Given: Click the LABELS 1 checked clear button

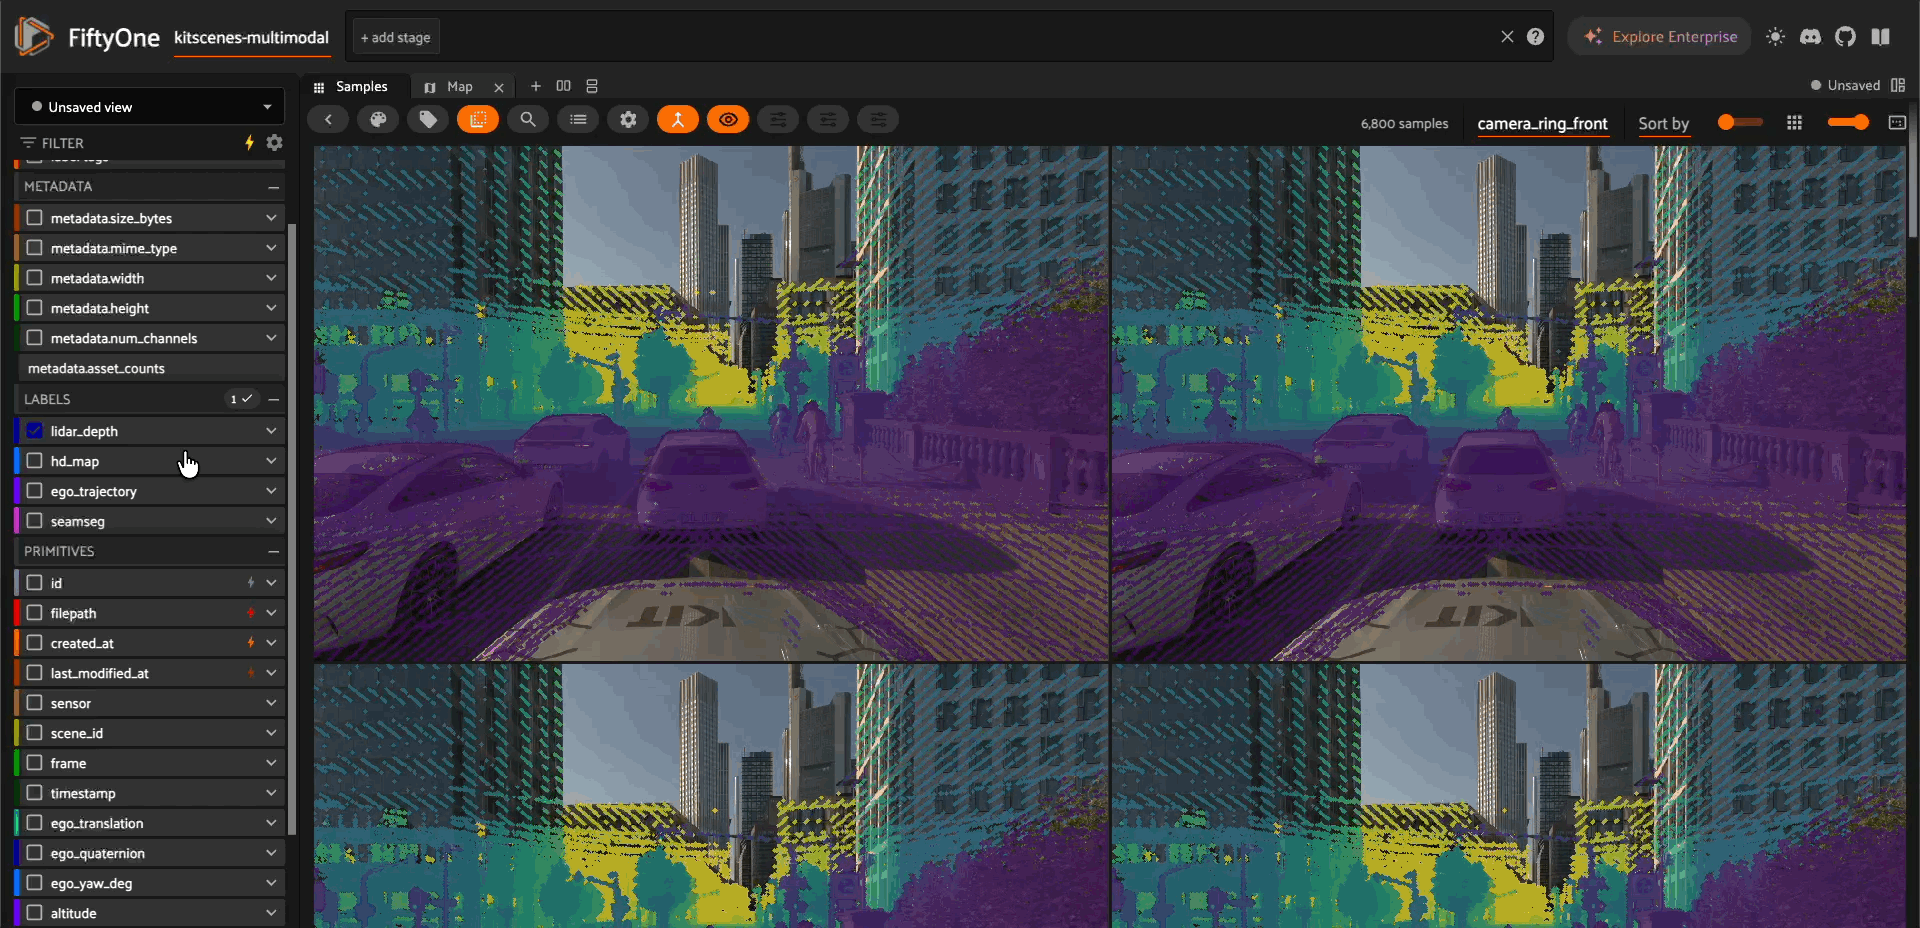Looking at the screenshot, I should (242, 399).
